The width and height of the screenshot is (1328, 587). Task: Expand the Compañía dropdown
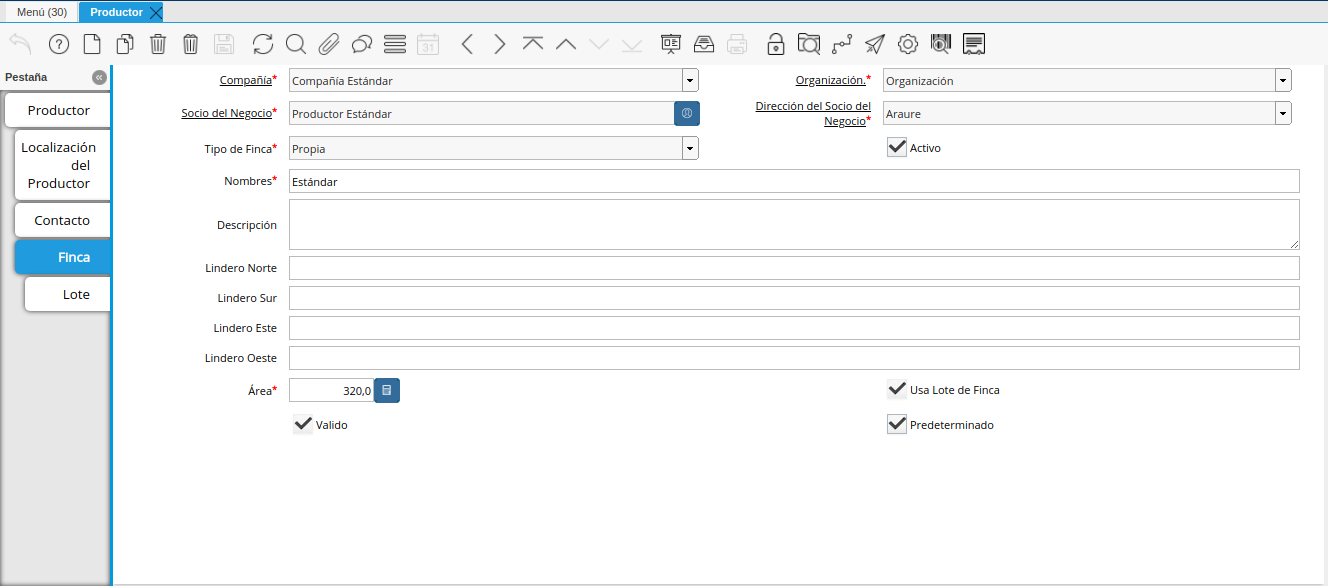point(690,80)
